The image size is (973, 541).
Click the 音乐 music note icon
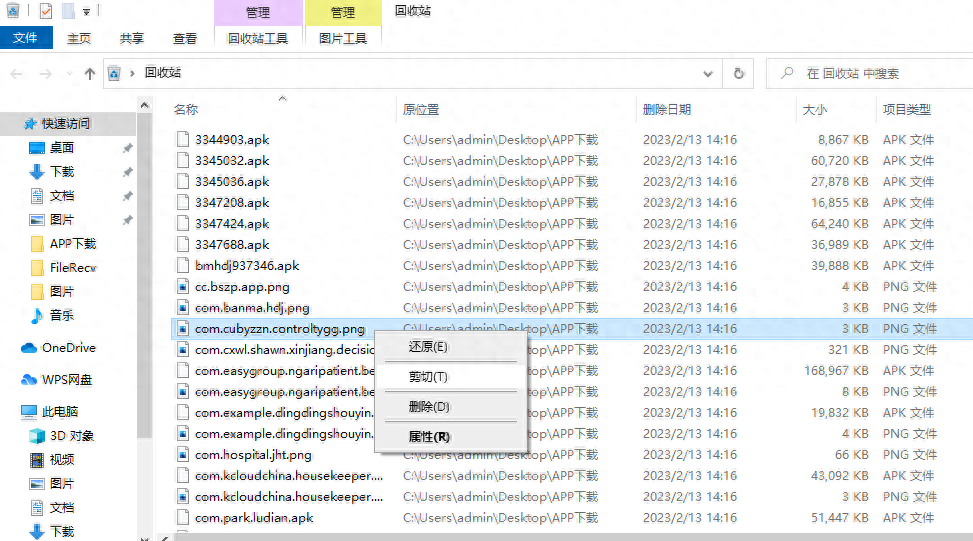point(37,316)
